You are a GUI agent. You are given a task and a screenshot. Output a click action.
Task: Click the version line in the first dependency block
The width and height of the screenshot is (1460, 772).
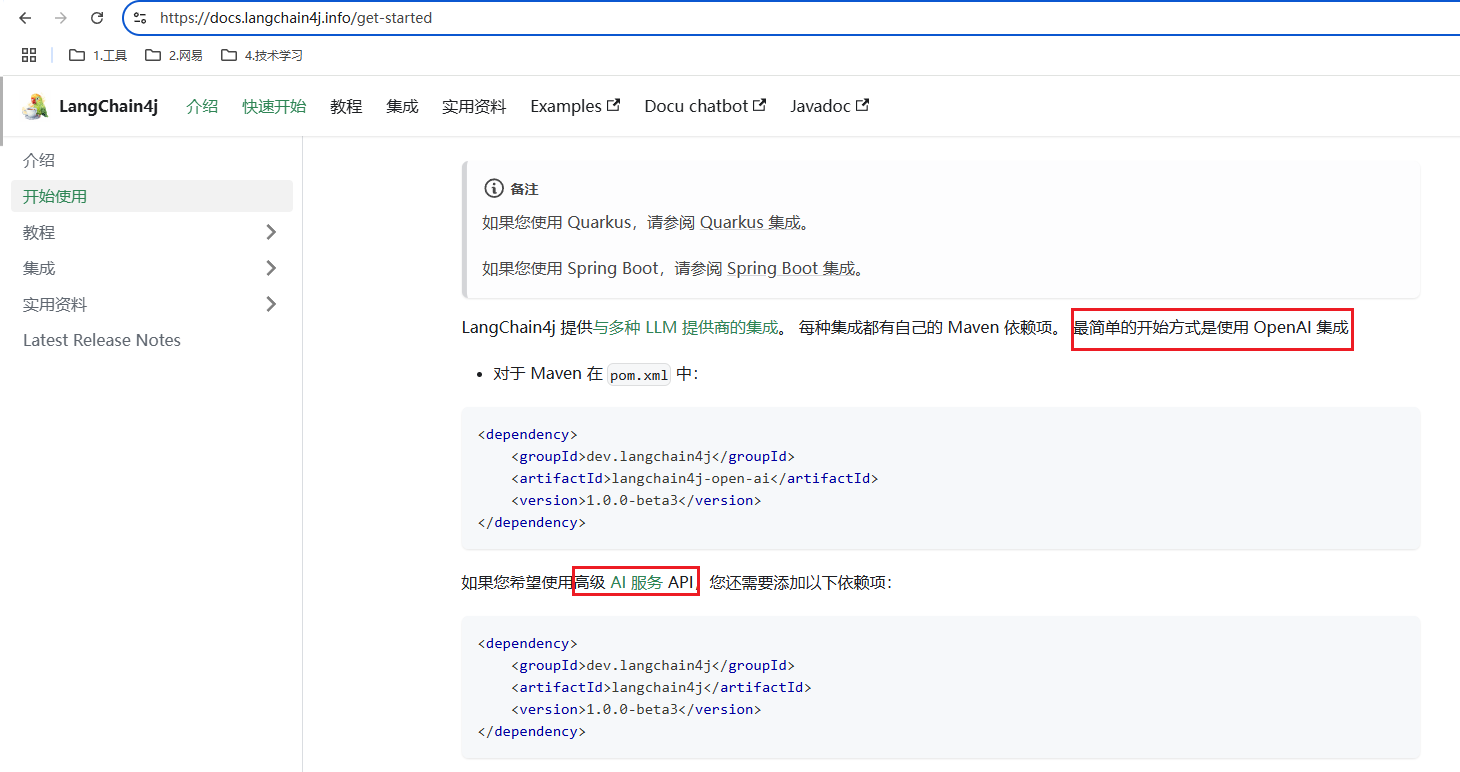[636, 500]
